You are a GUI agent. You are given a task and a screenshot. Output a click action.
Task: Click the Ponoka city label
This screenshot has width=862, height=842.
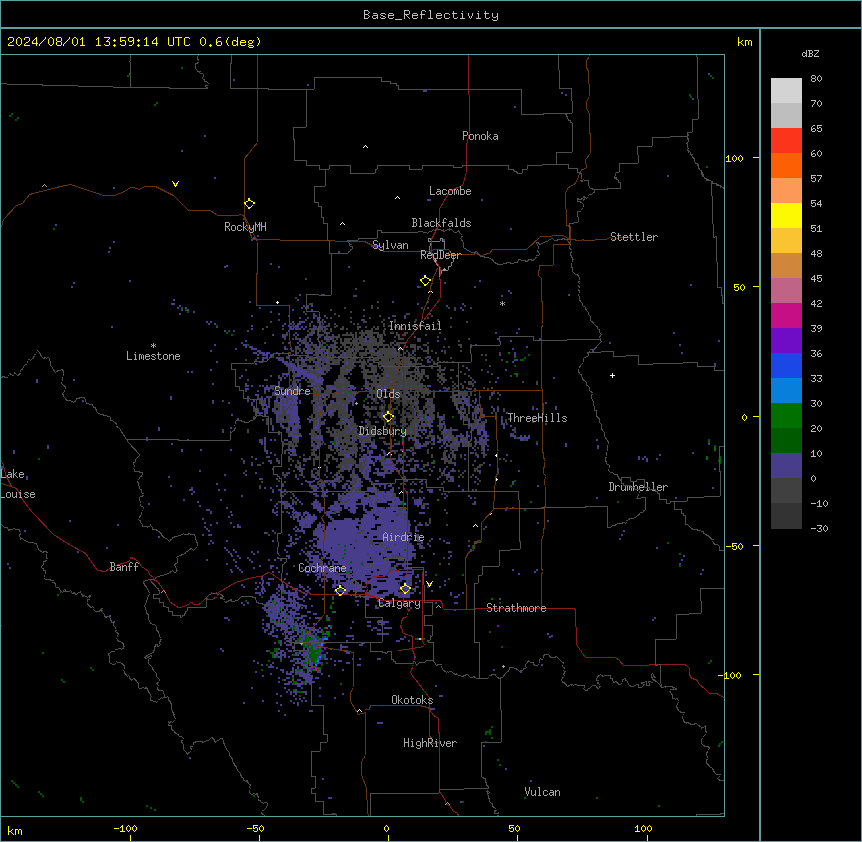click(480, 136)
